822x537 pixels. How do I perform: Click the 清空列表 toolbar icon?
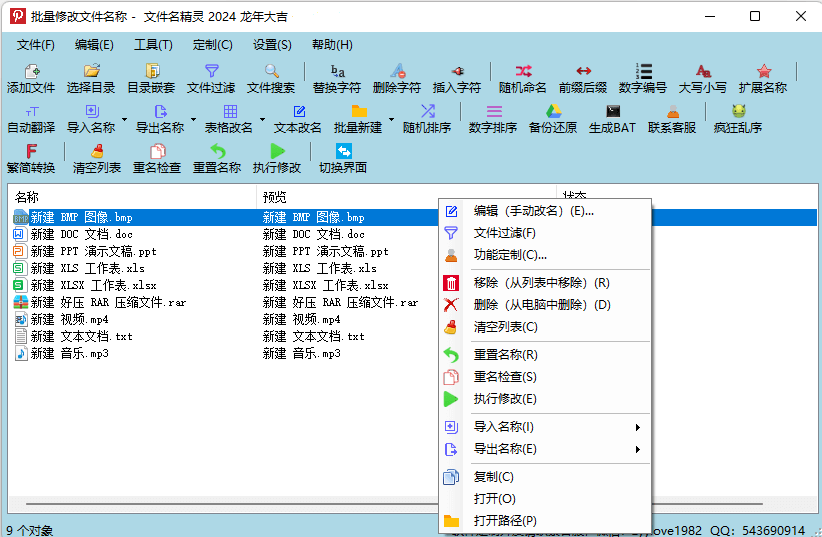(x=97, y=158)
